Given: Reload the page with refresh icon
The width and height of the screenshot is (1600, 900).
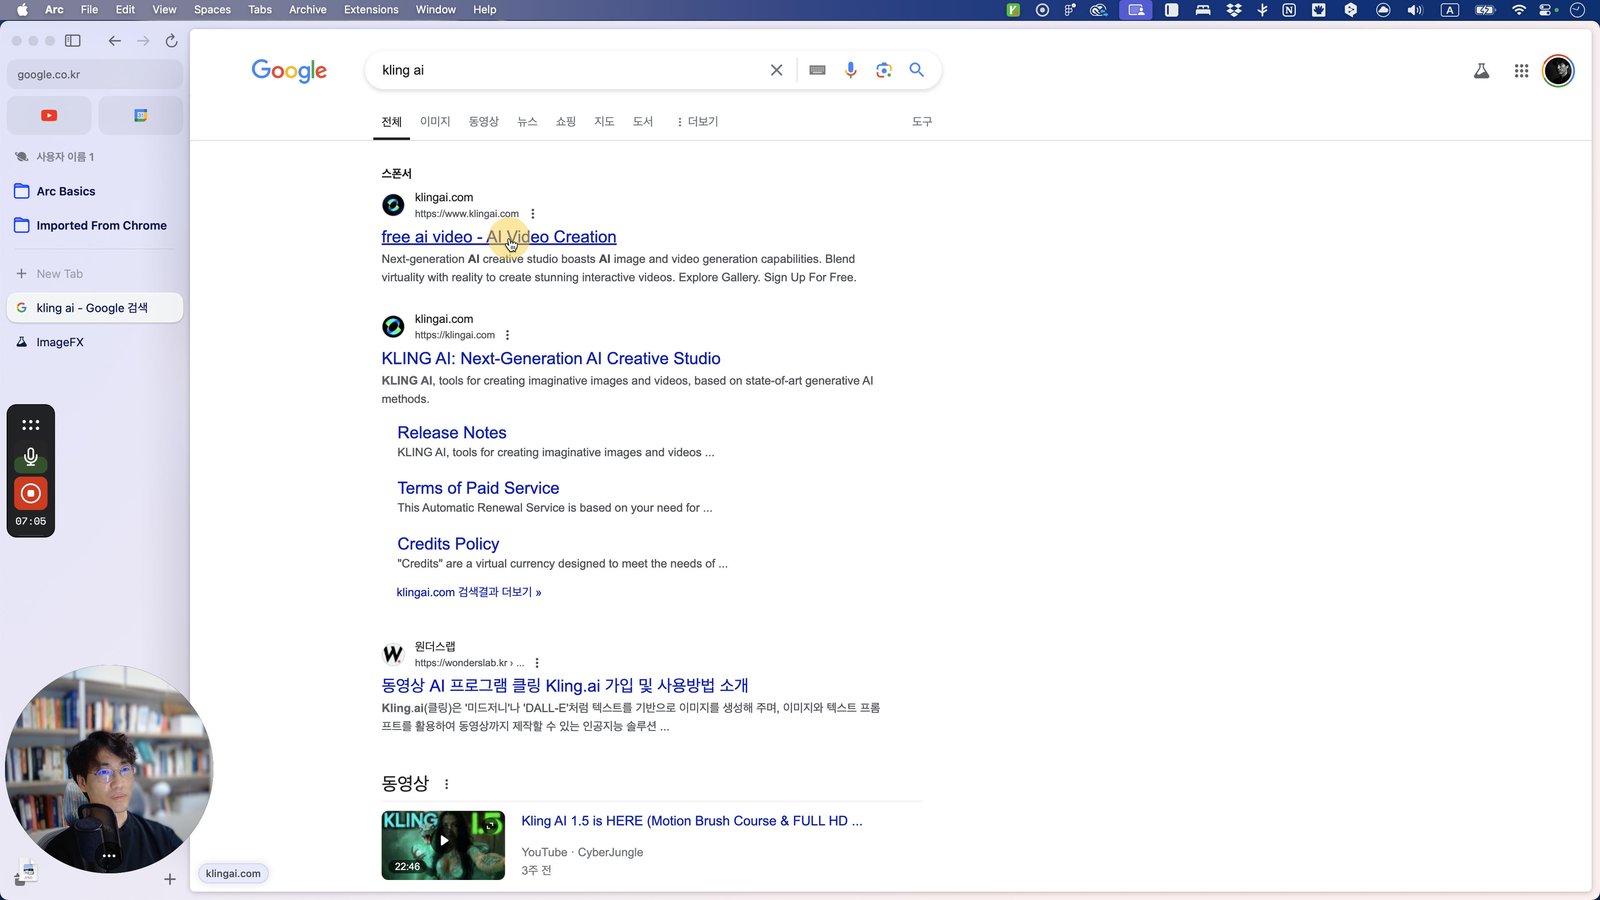Looking at the screenshot, I should click(171, 41).
